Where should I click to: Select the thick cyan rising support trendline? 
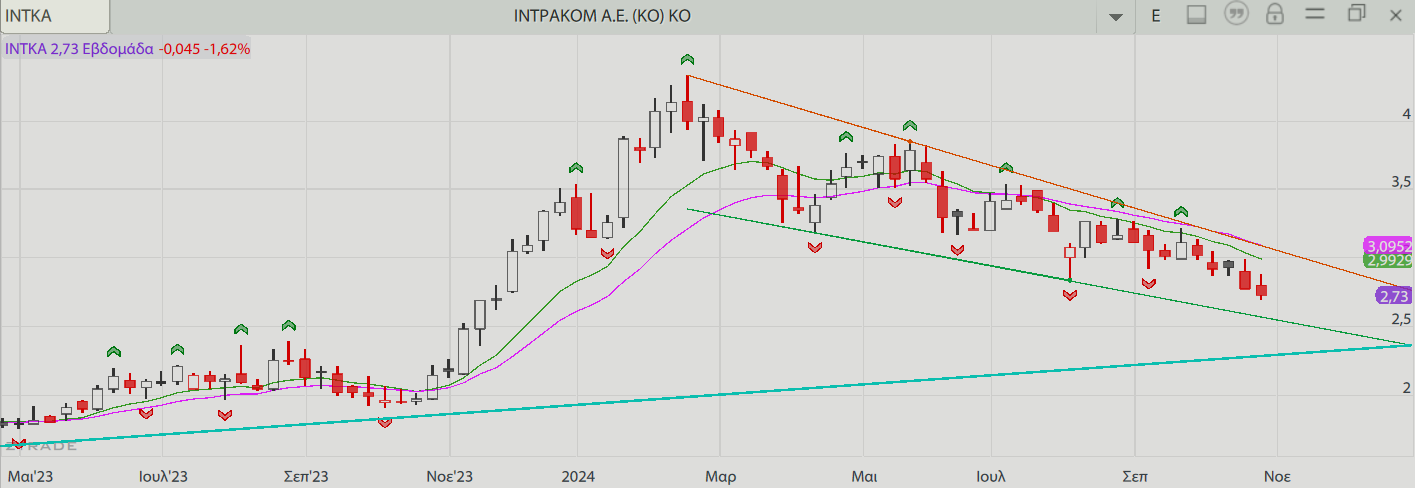(x=707, y=395)
